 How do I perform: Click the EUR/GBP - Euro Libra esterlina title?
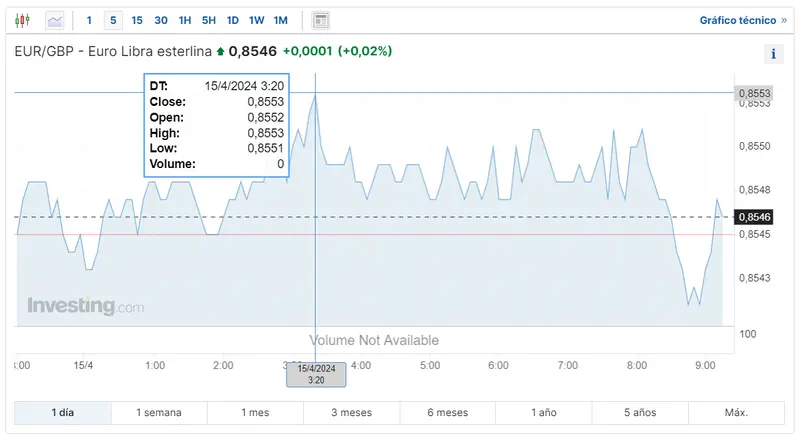coord(113,51)
